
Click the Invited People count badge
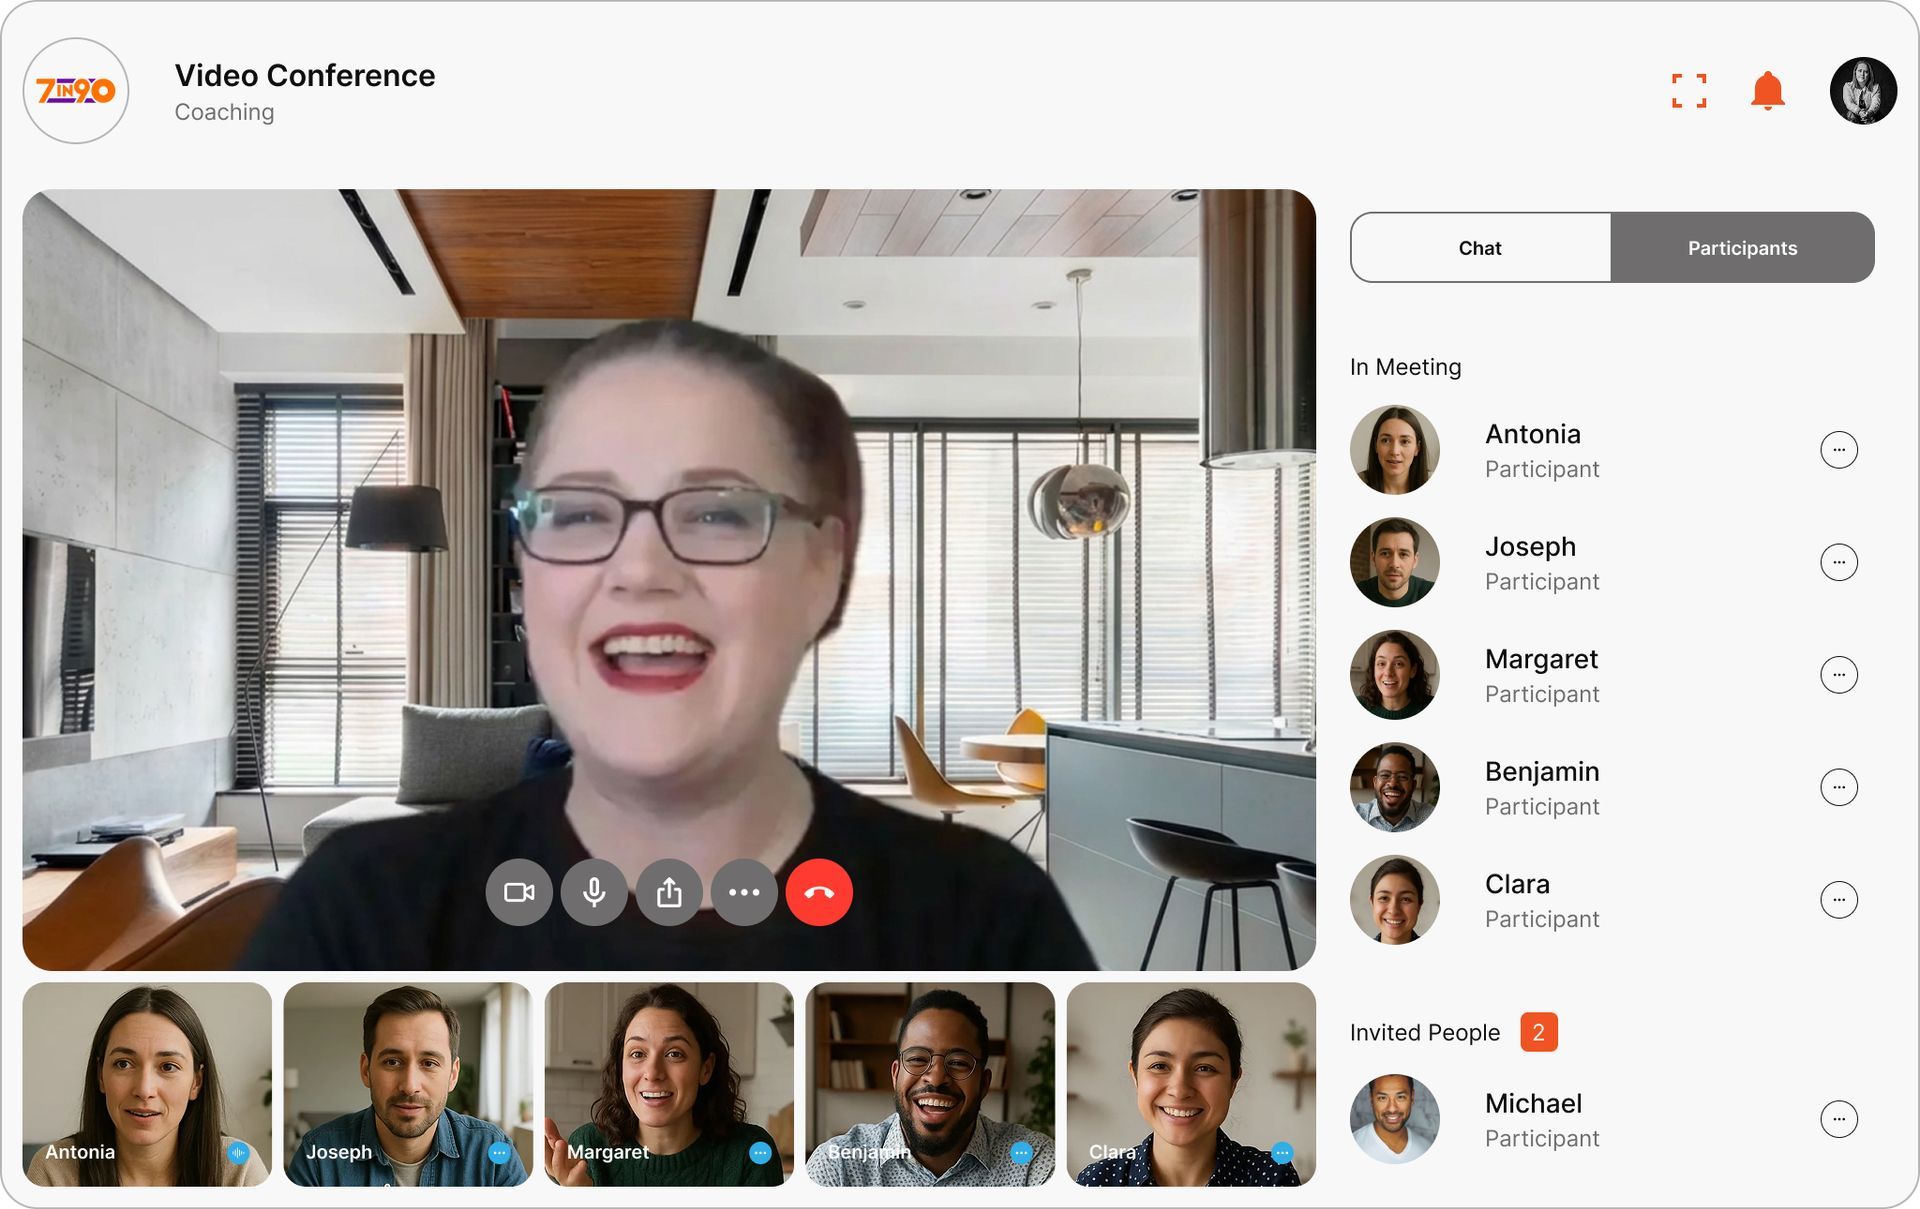pos(1539,1032)
